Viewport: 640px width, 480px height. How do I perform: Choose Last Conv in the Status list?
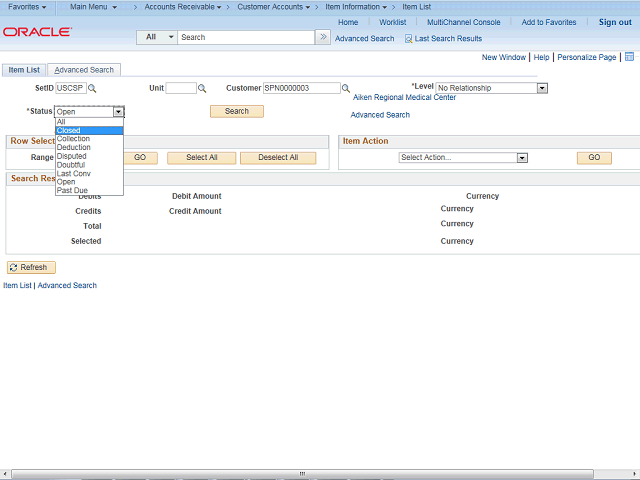[x=89, y=173]
